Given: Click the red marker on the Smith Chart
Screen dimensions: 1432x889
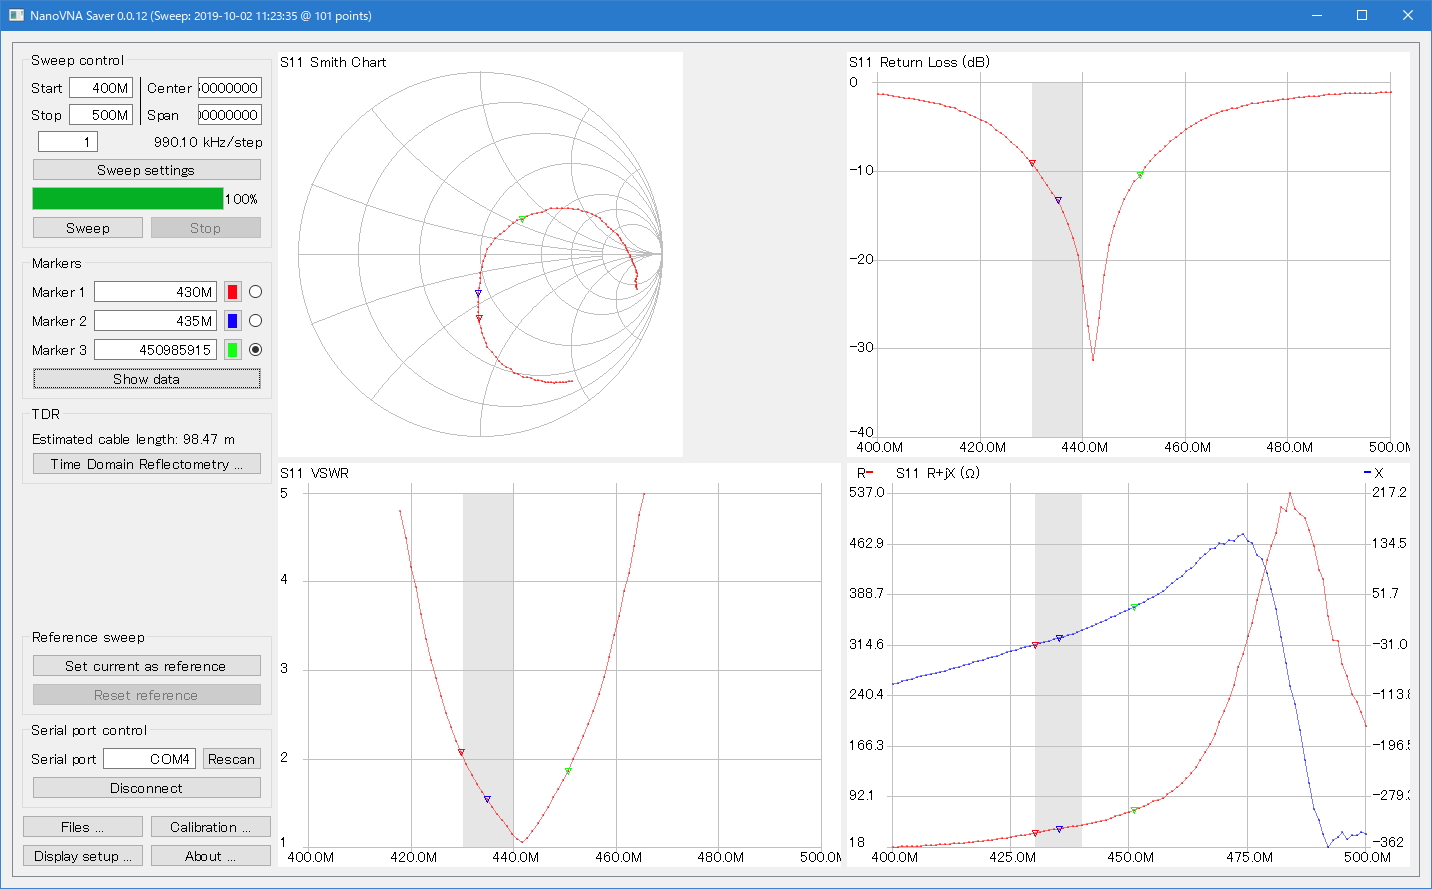Looking at the screenshot, I should coord(479,318).
